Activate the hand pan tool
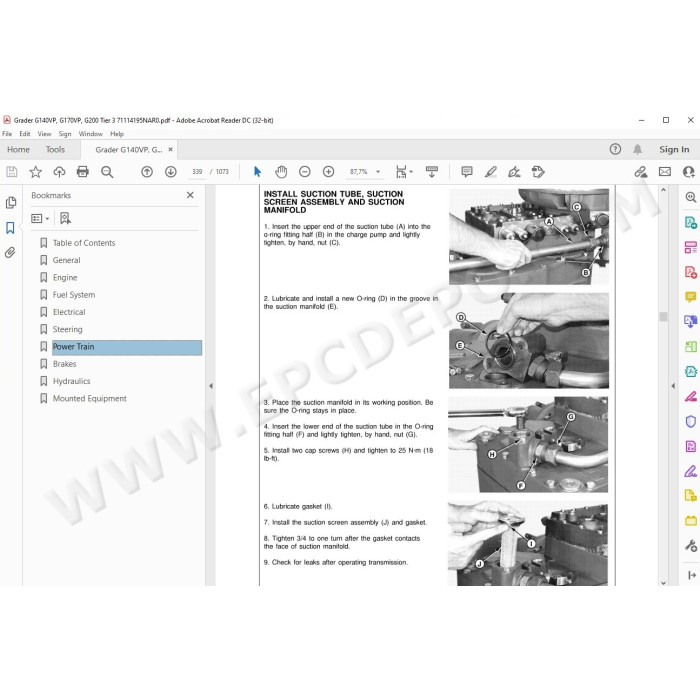 tap(281, 172)
